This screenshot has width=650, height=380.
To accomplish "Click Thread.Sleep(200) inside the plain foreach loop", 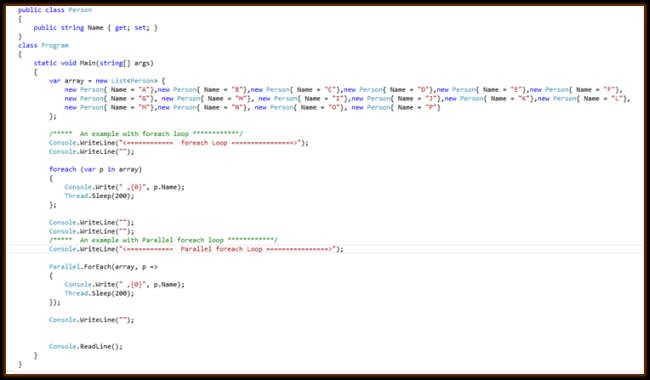I will click(99, 196).
